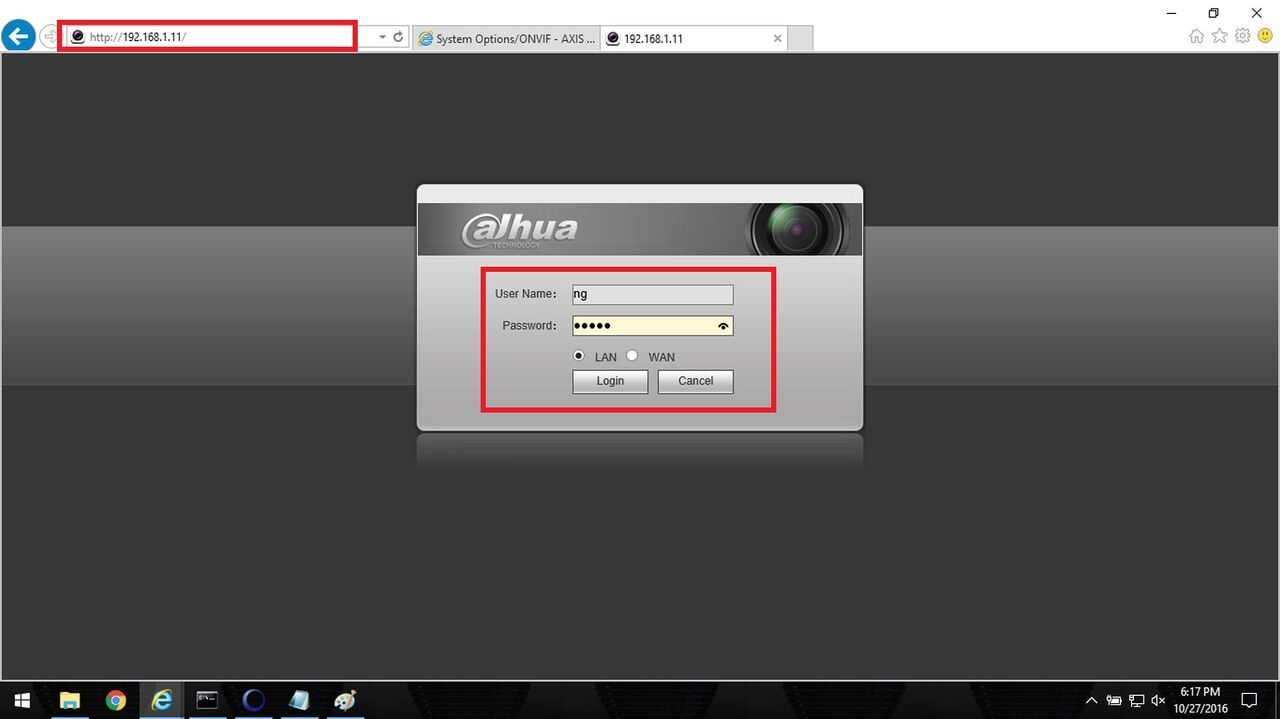Click the smiley feedback icon
Image resolution: width=1280 pixels, height=719 pixels.
pos(1265,36)
